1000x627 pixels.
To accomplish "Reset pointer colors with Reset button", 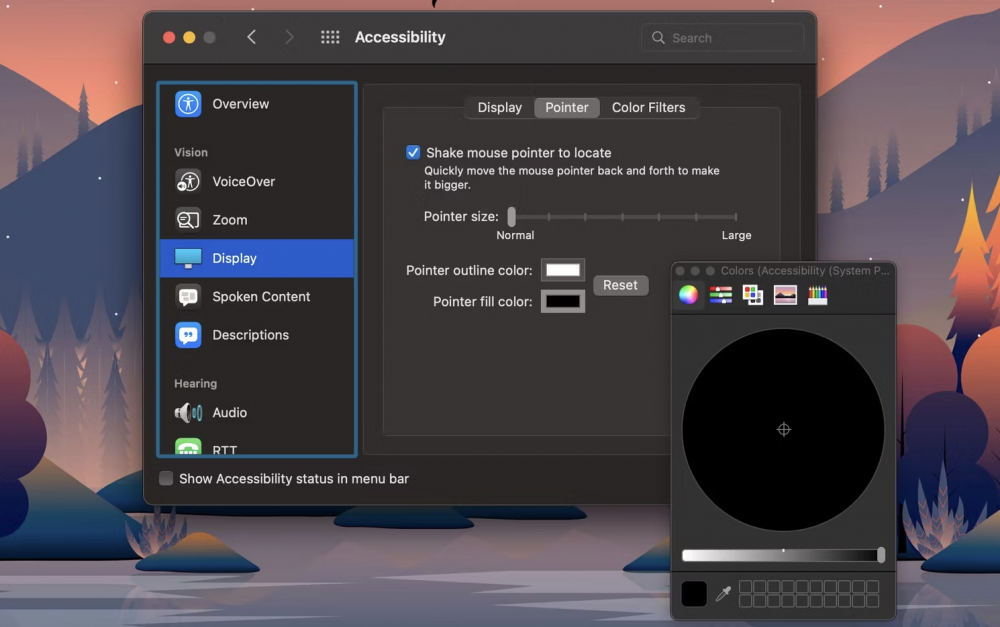I will point(620,285).
